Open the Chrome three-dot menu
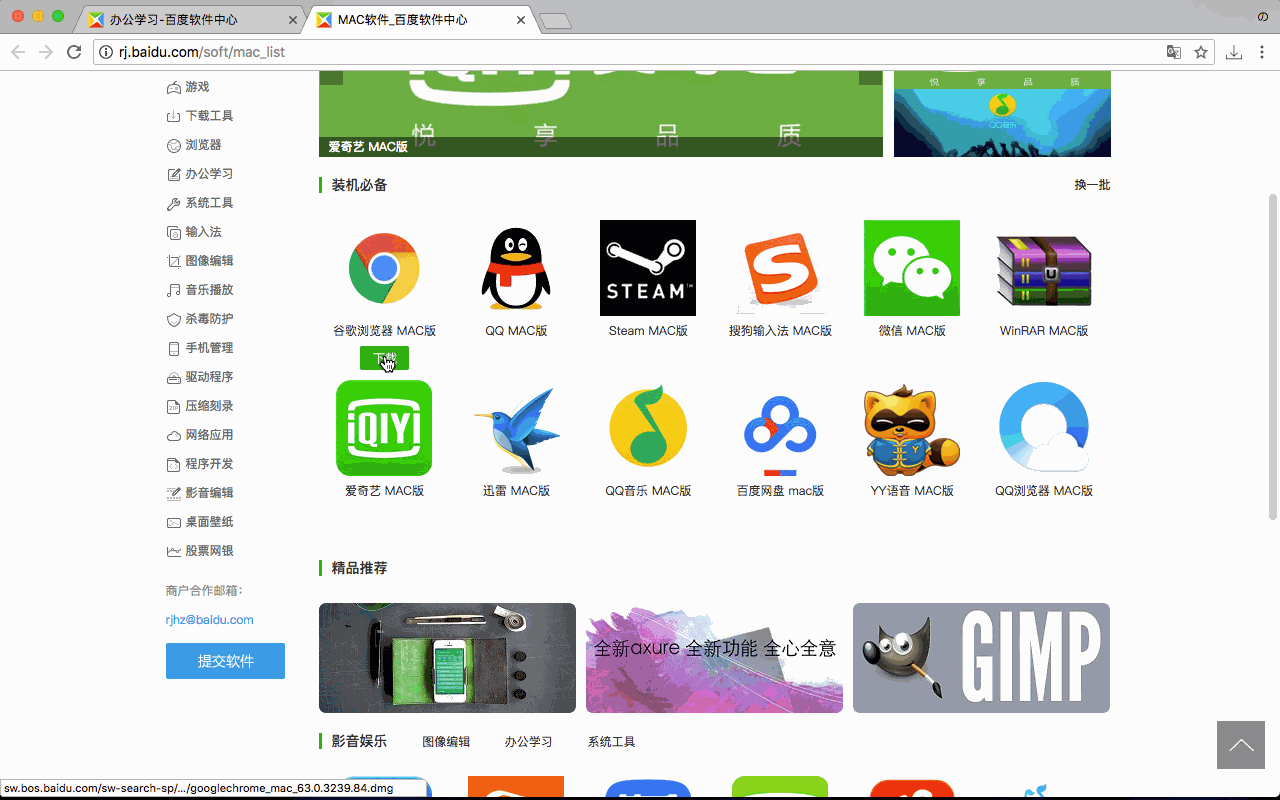The width and height of the screenshot is (1280, 800). pyautogui.click(x=1262, y=52)
